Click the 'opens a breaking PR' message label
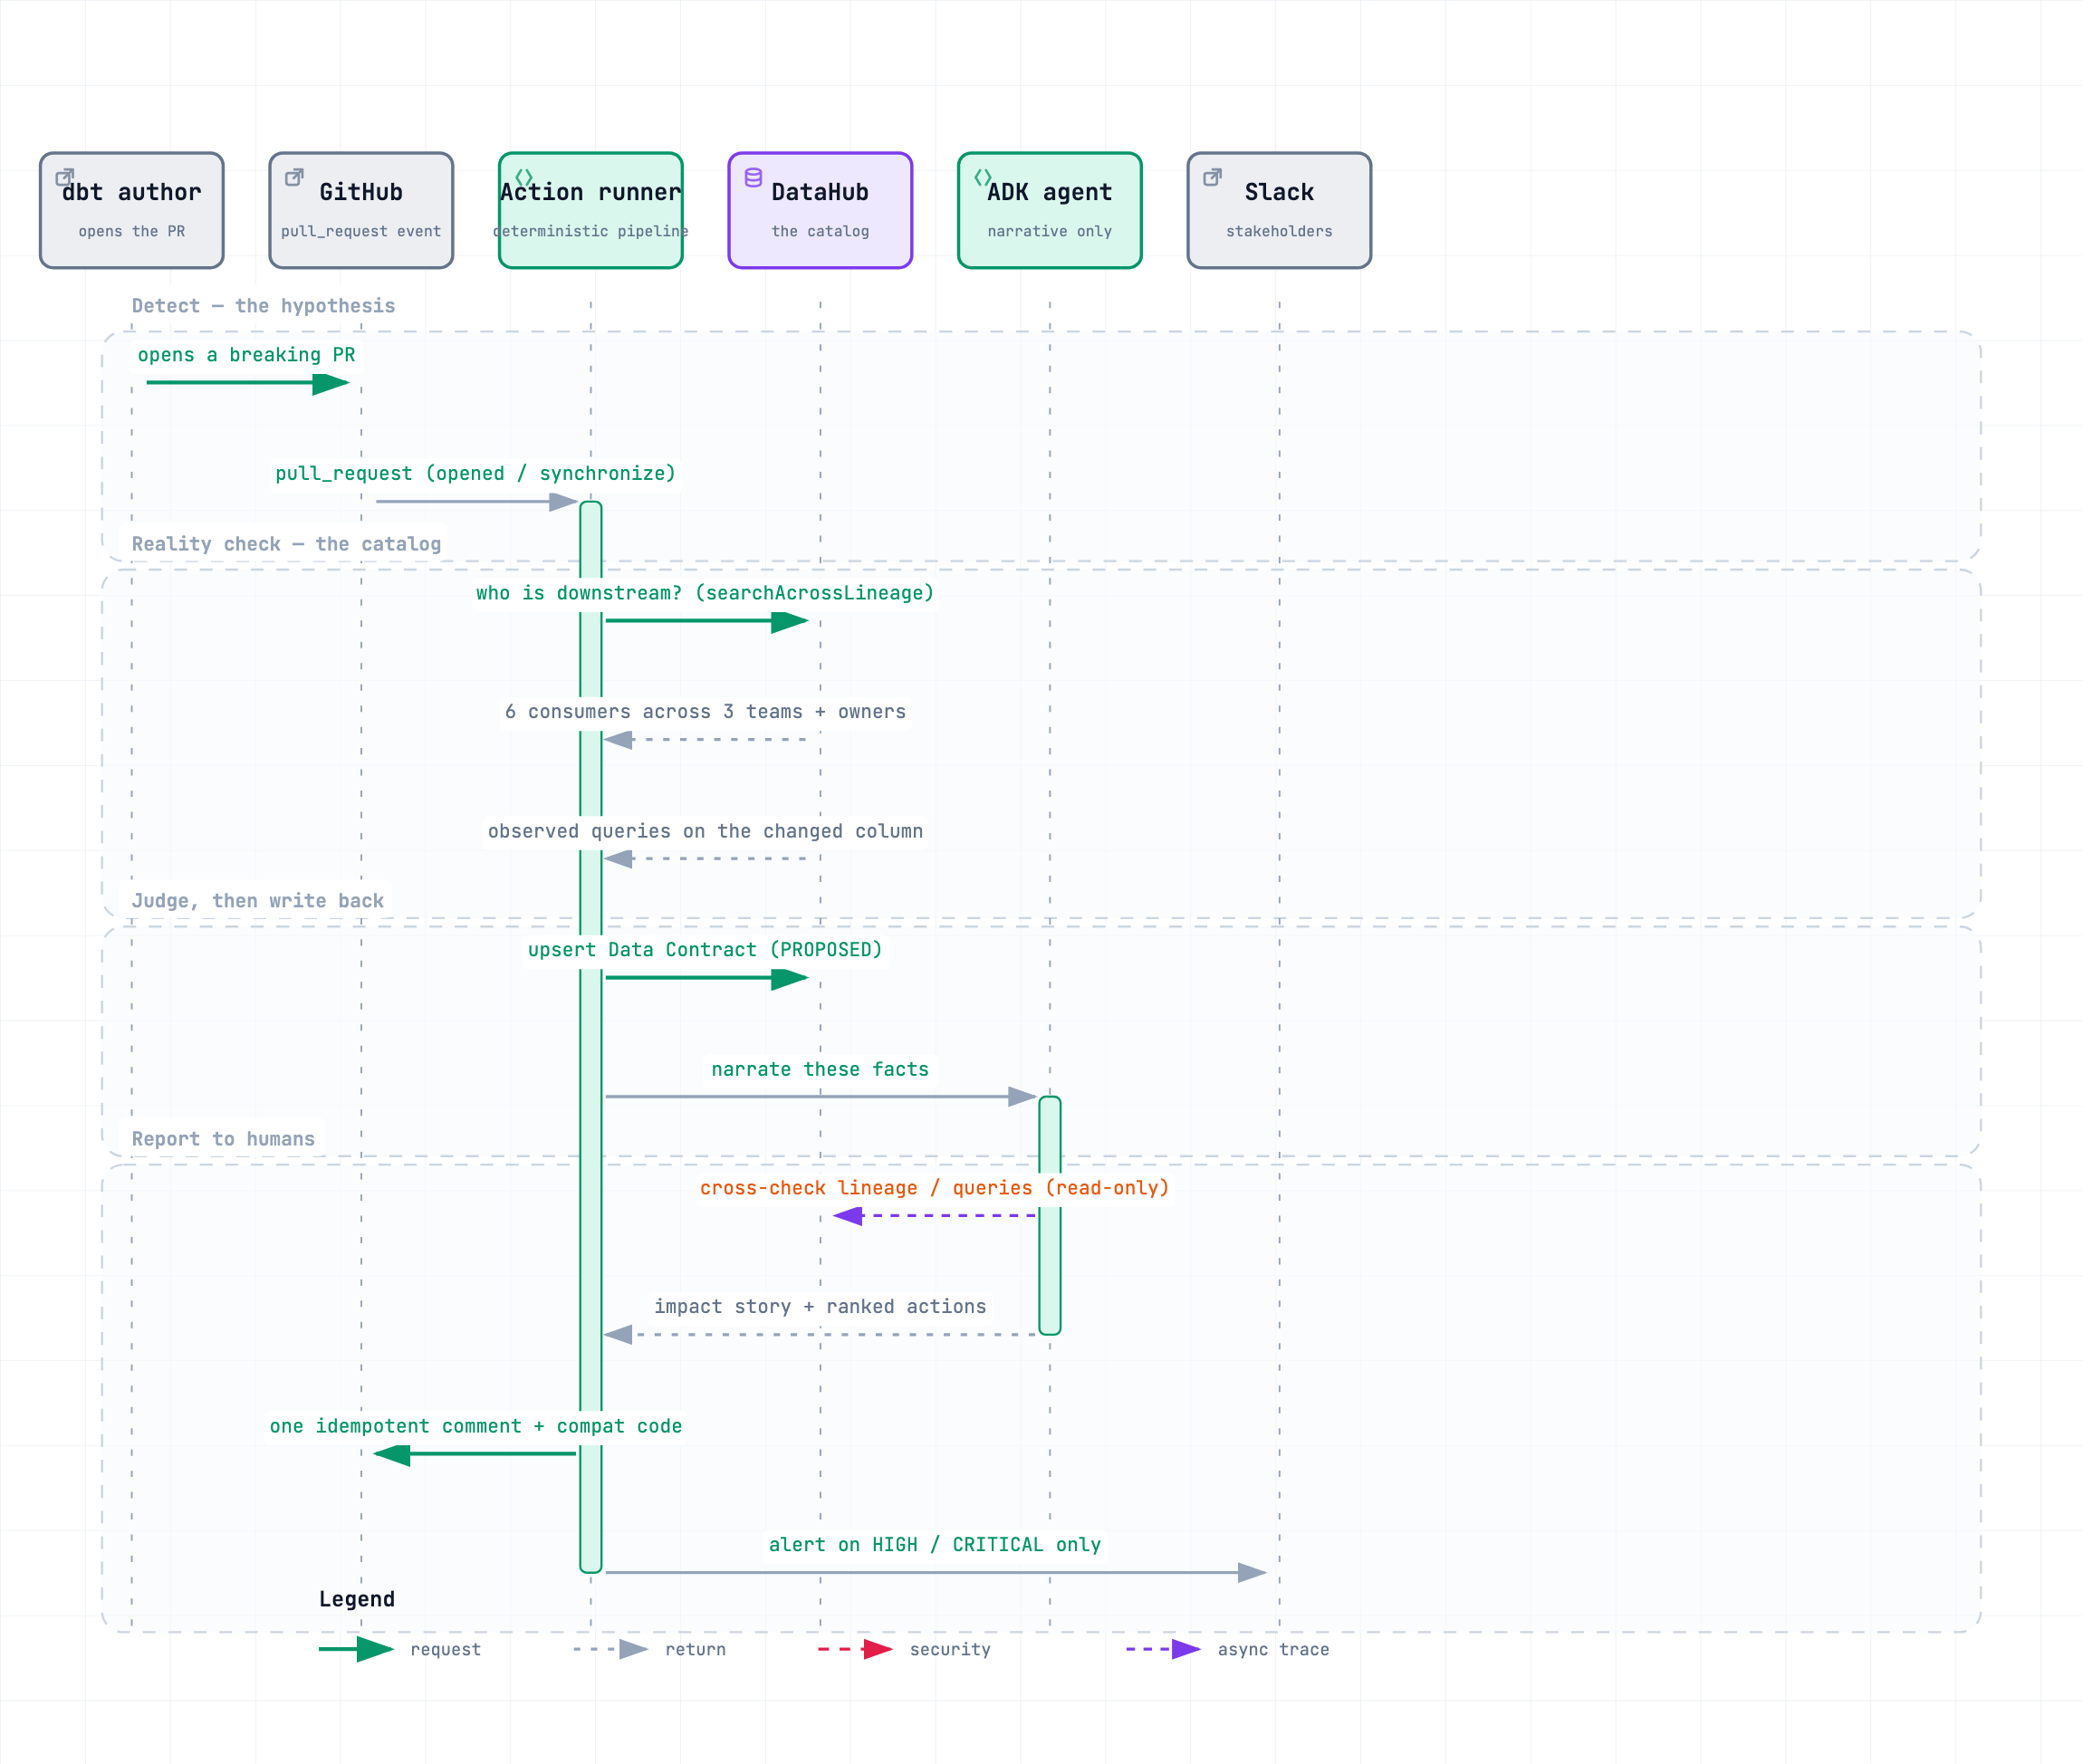Viewport: 2083px width, 1764px height. pos(246,355)
